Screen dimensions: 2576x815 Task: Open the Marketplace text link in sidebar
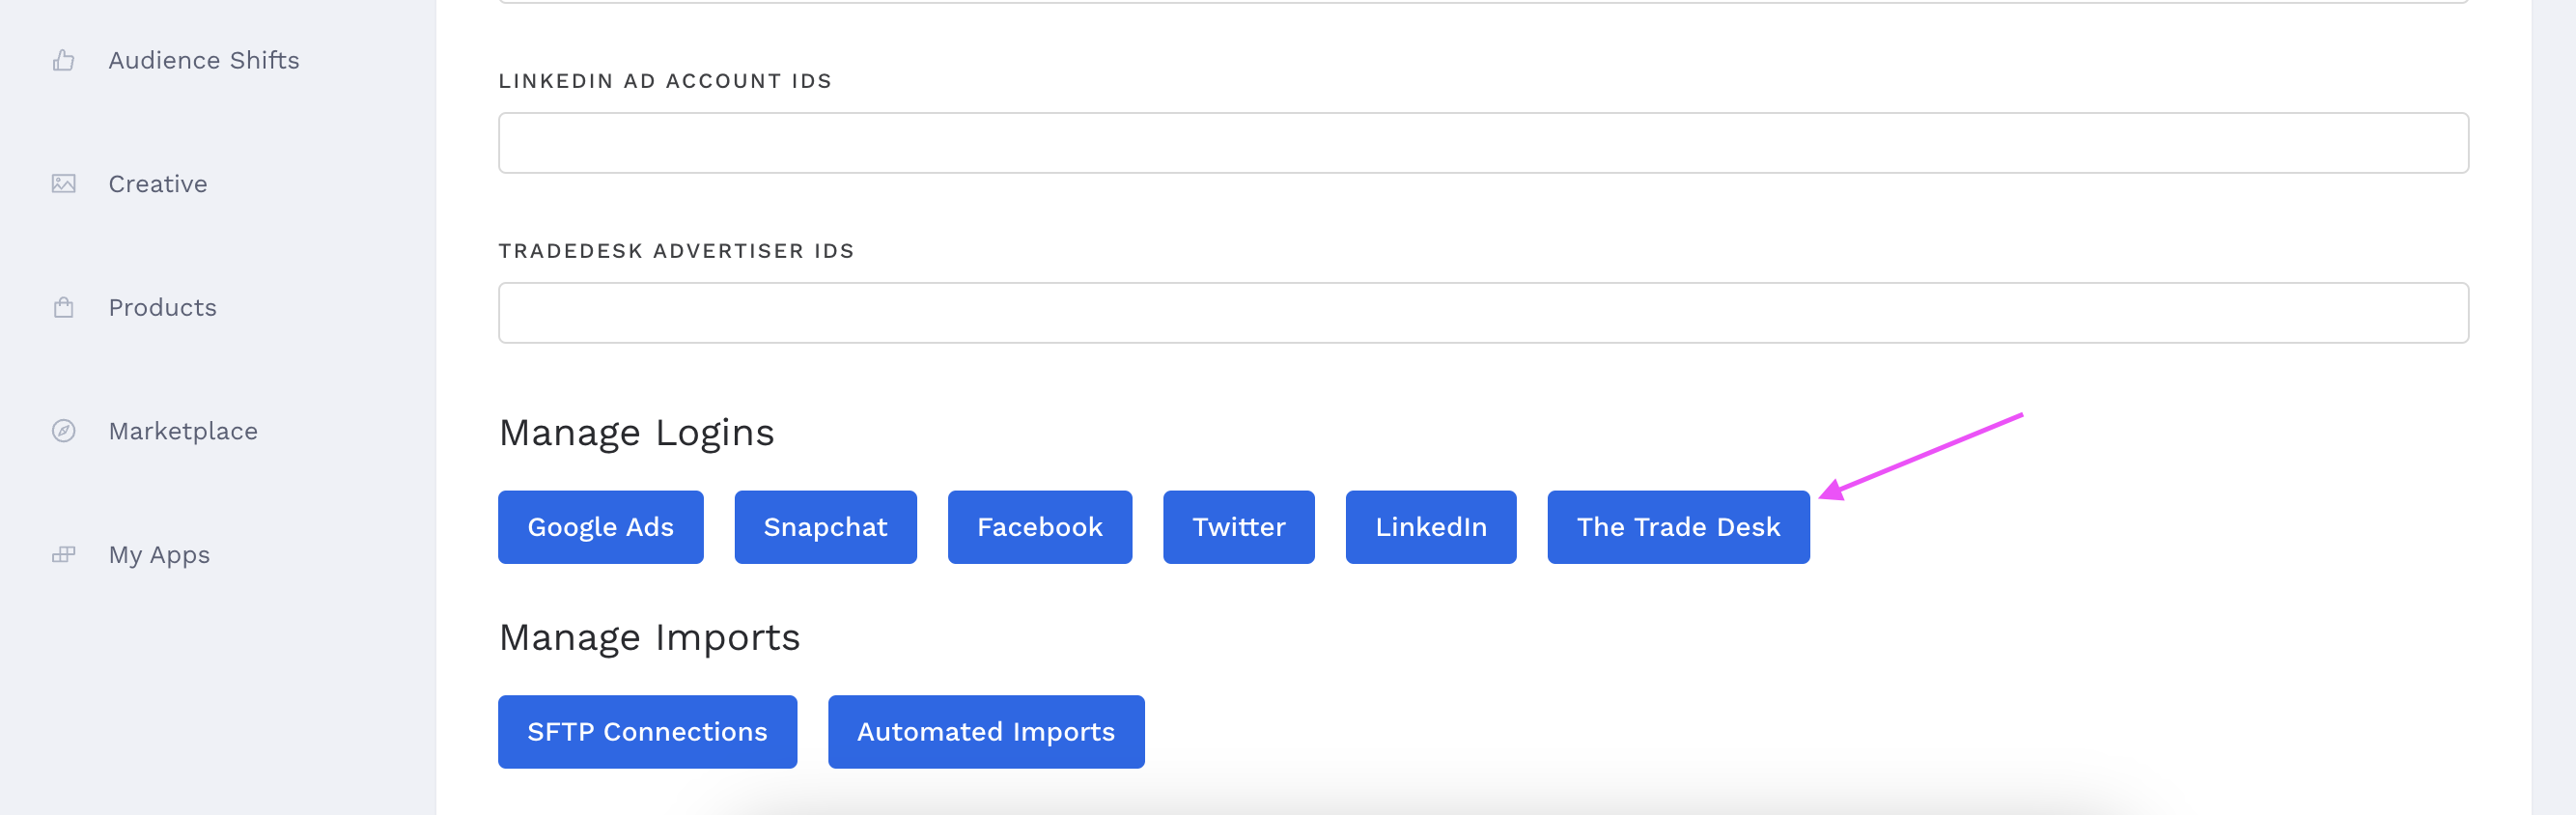tap(183, 431)
